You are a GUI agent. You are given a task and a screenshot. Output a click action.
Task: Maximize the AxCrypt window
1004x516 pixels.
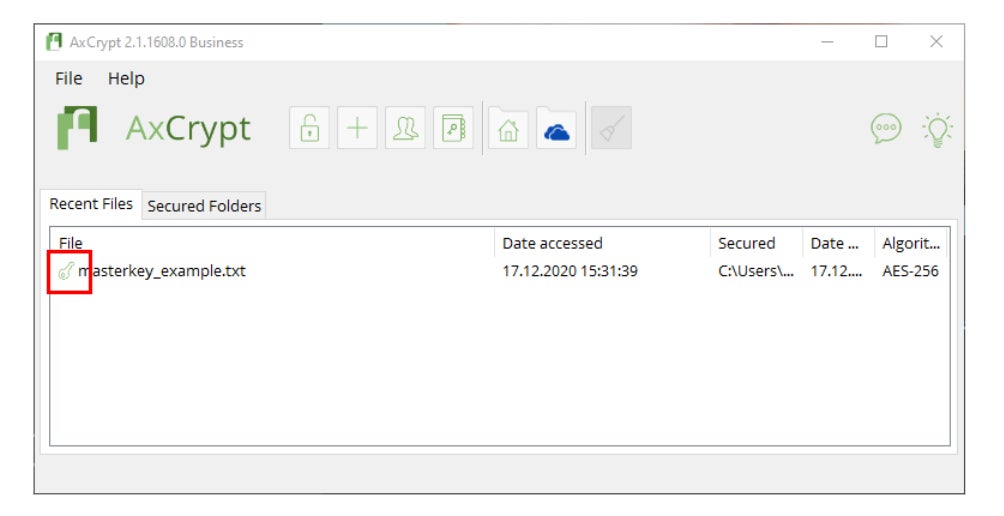coord(882,42)
